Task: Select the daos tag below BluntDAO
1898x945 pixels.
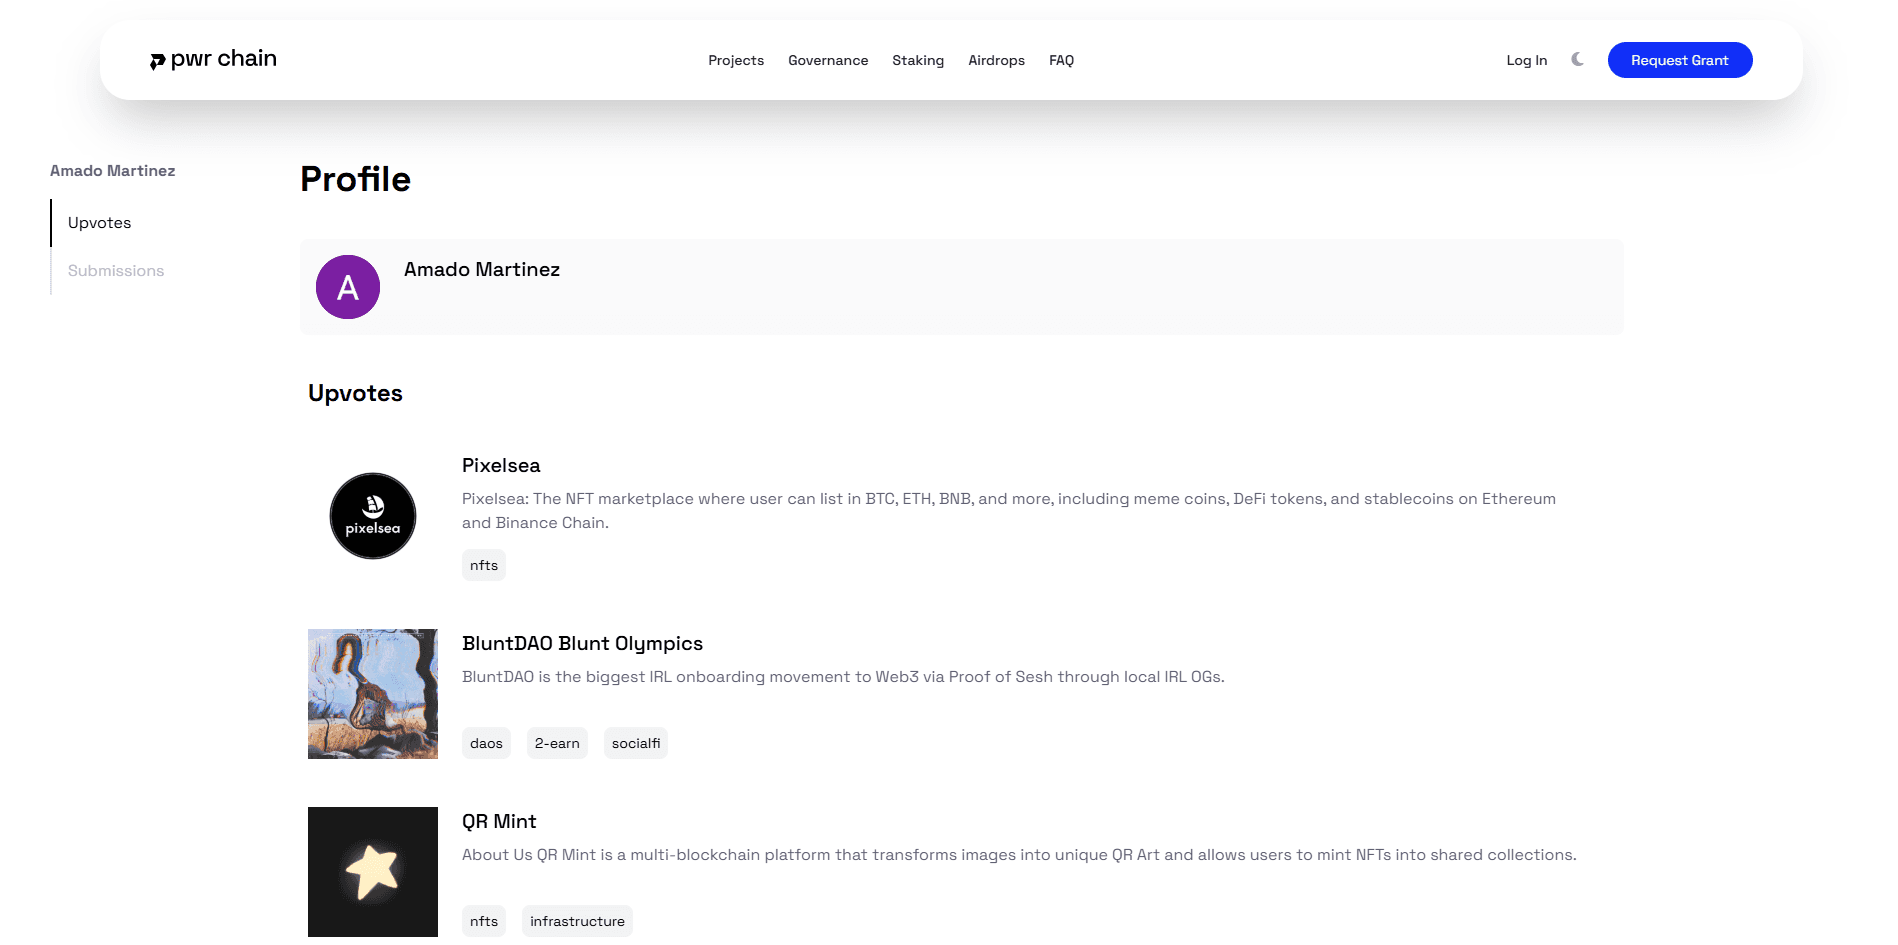Action: 486,742
